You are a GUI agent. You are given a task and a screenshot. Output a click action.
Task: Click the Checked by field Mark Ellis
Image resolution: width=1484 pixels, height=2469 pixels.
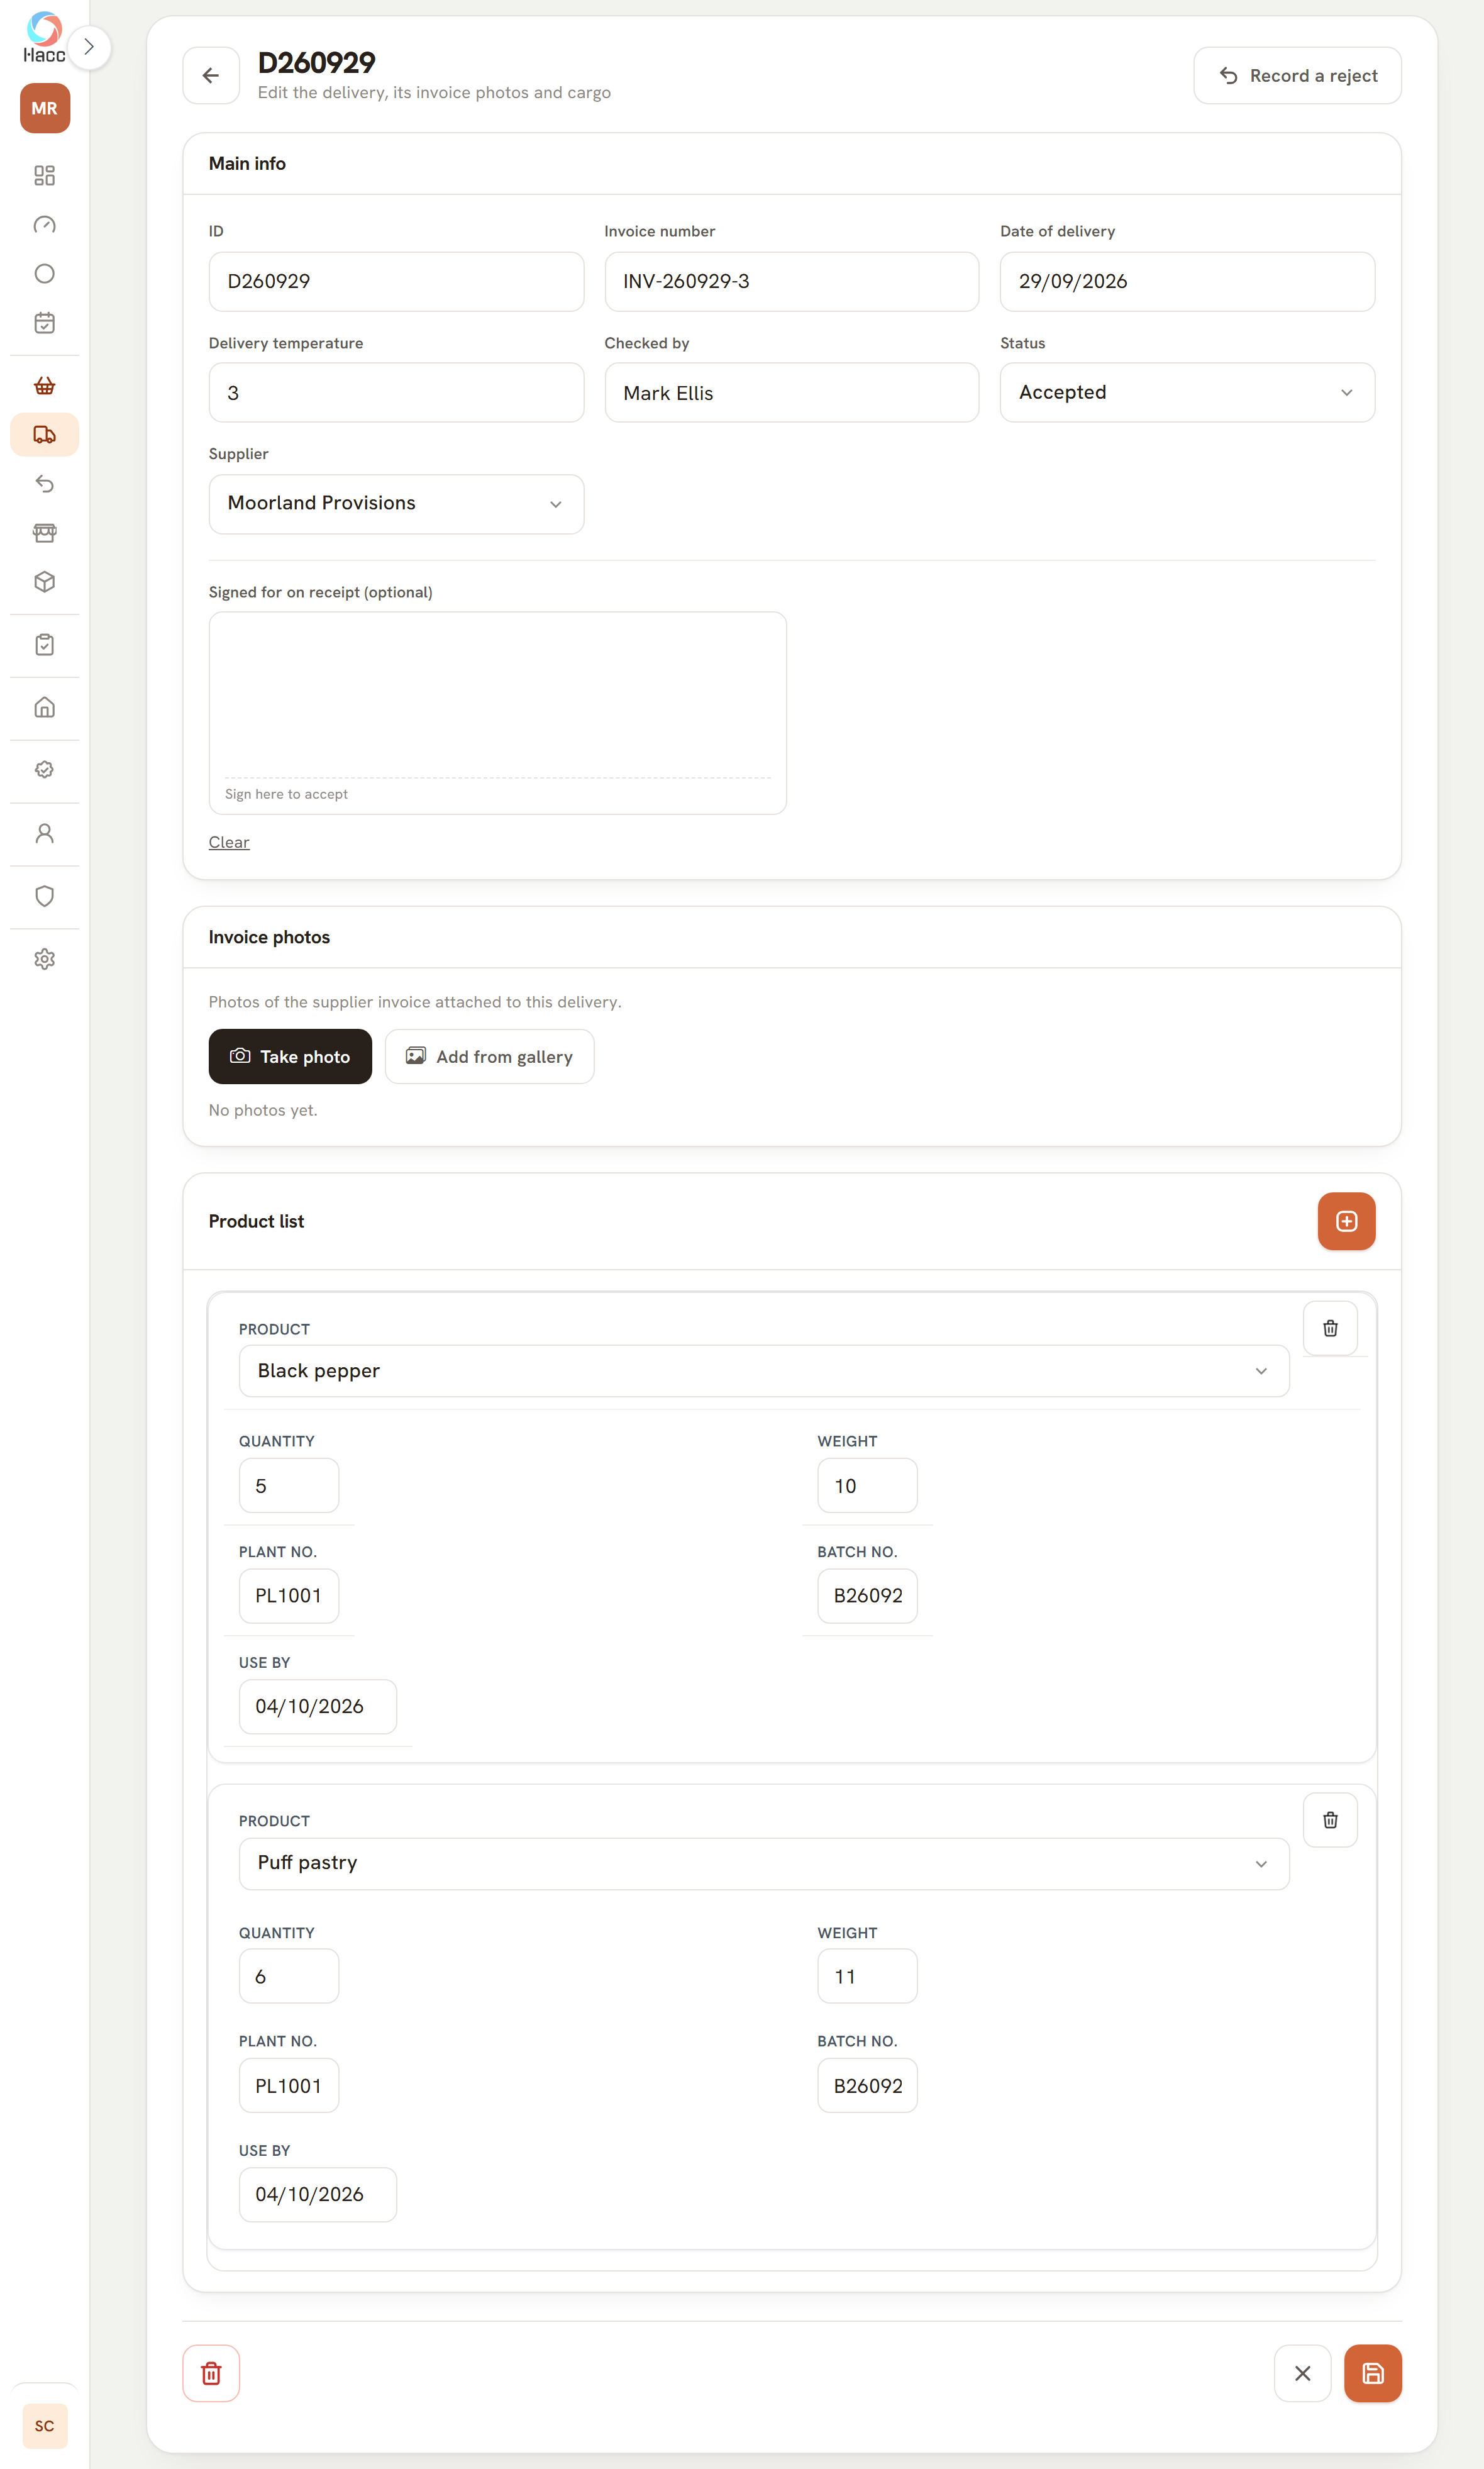click(791, 392)
